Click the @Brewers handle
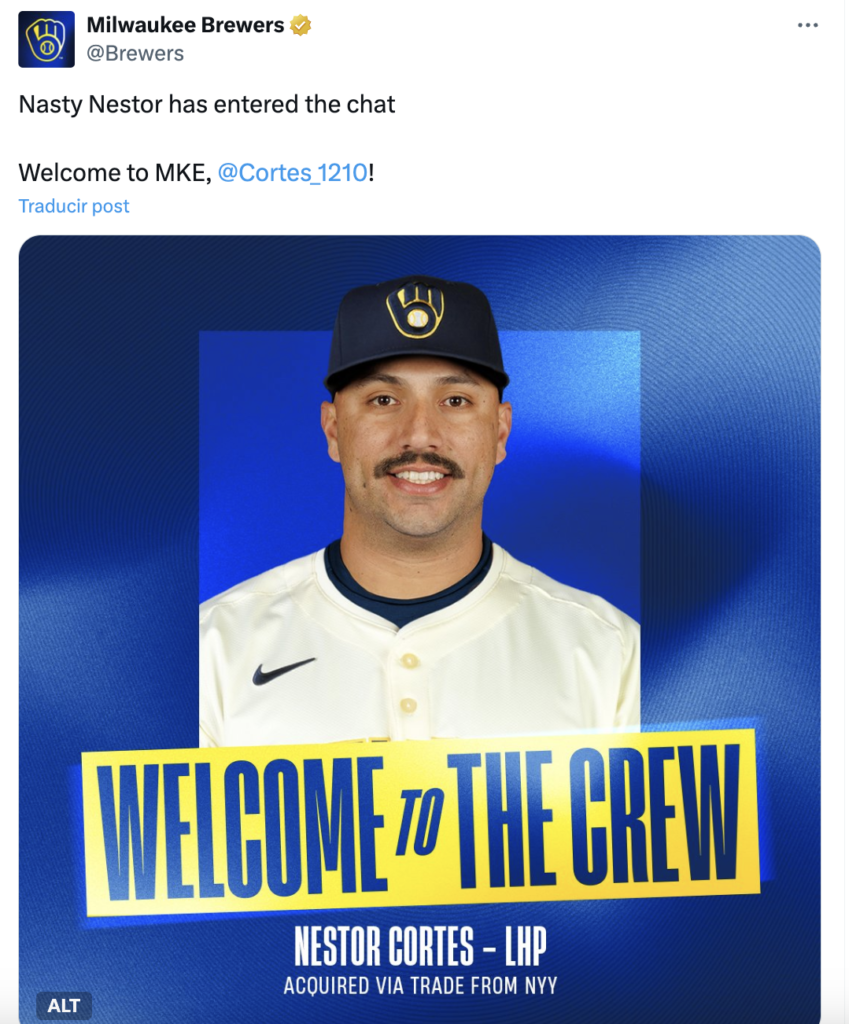 pyautogui.click(x=135, y=54)
